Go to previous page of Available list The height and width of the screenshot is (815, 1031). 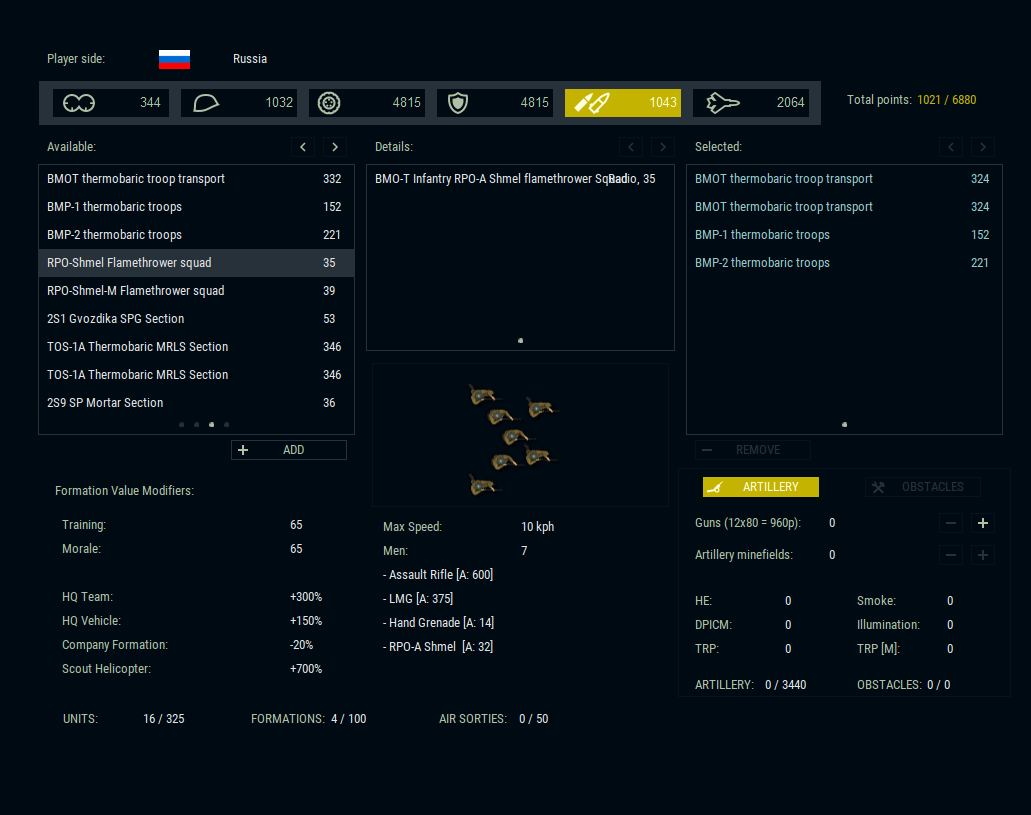click(x=302, y=147)
